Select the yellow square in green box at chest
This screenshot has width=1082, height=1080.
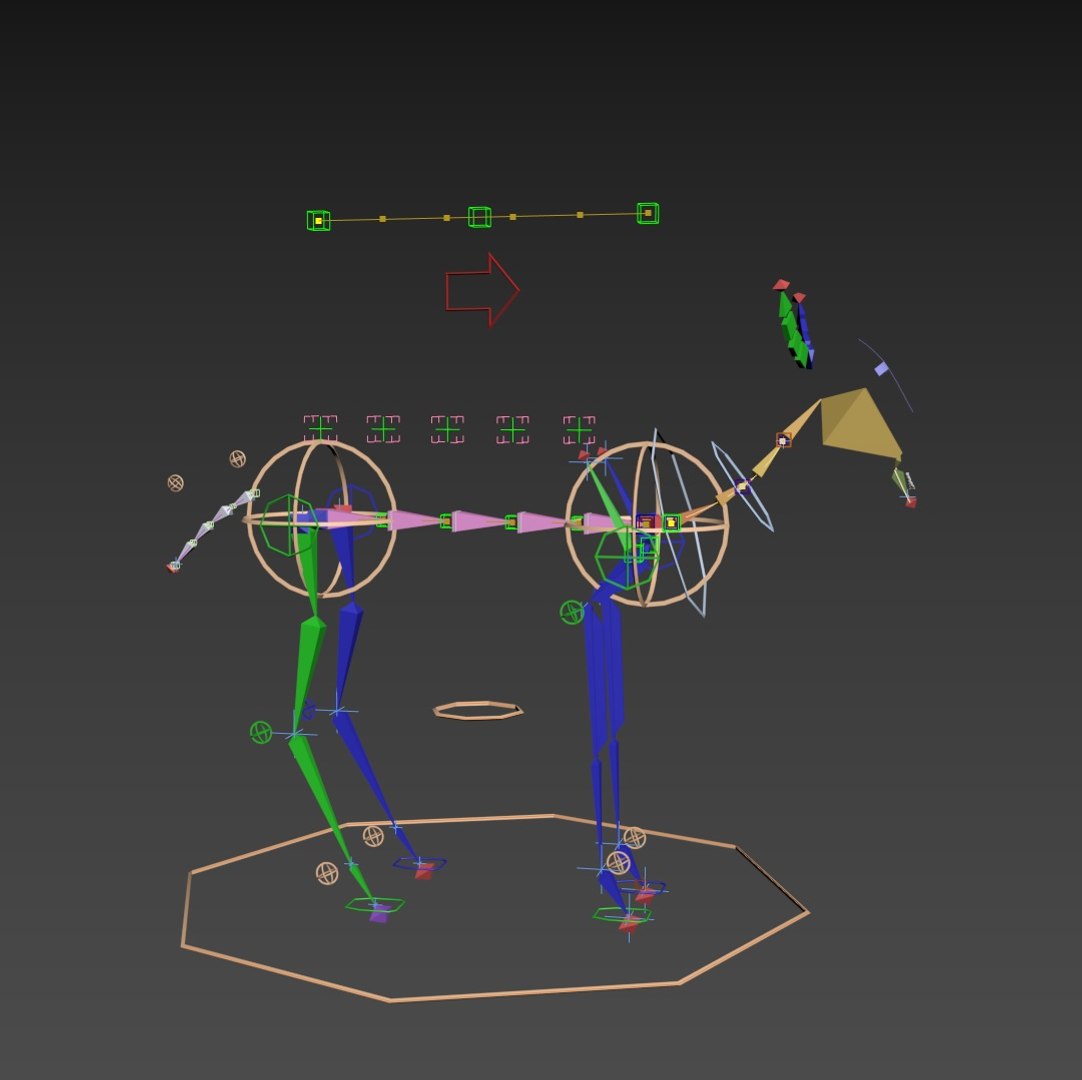[671, 523]
